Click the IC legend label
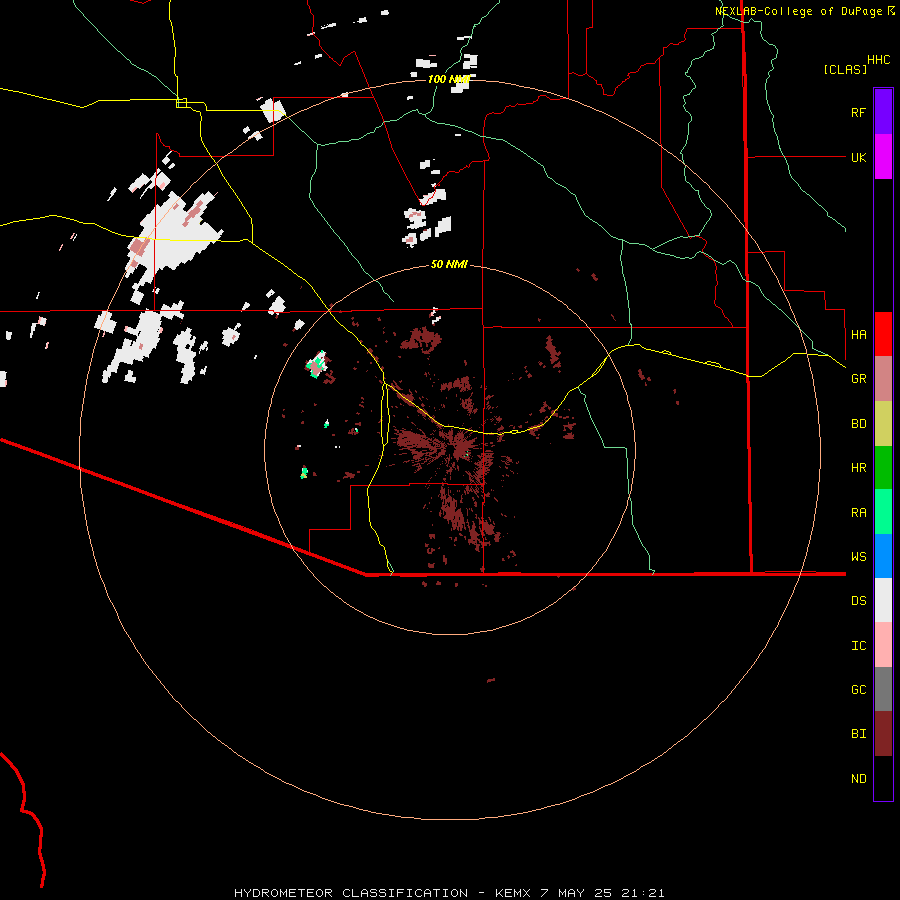 pyautogui.click(x=858, y=646)
